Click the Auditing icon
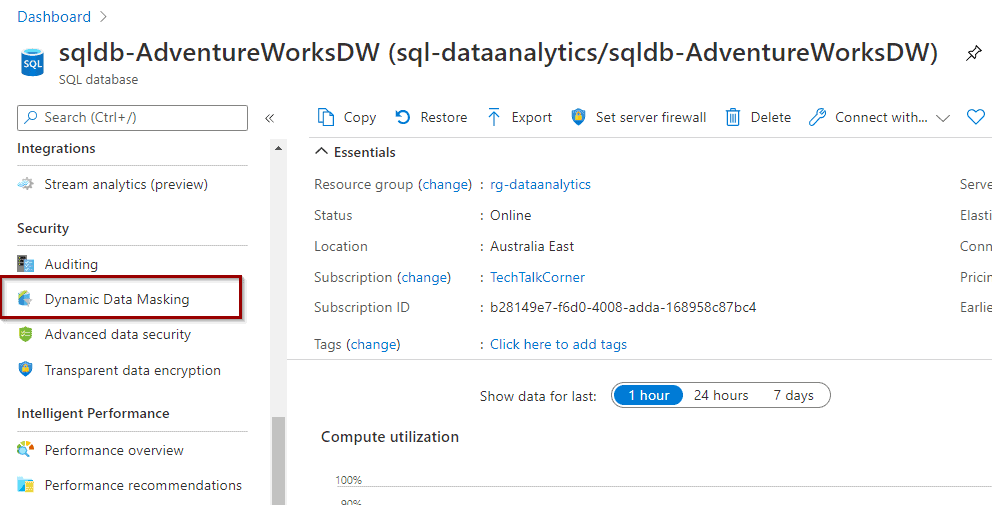 [25, 264]
